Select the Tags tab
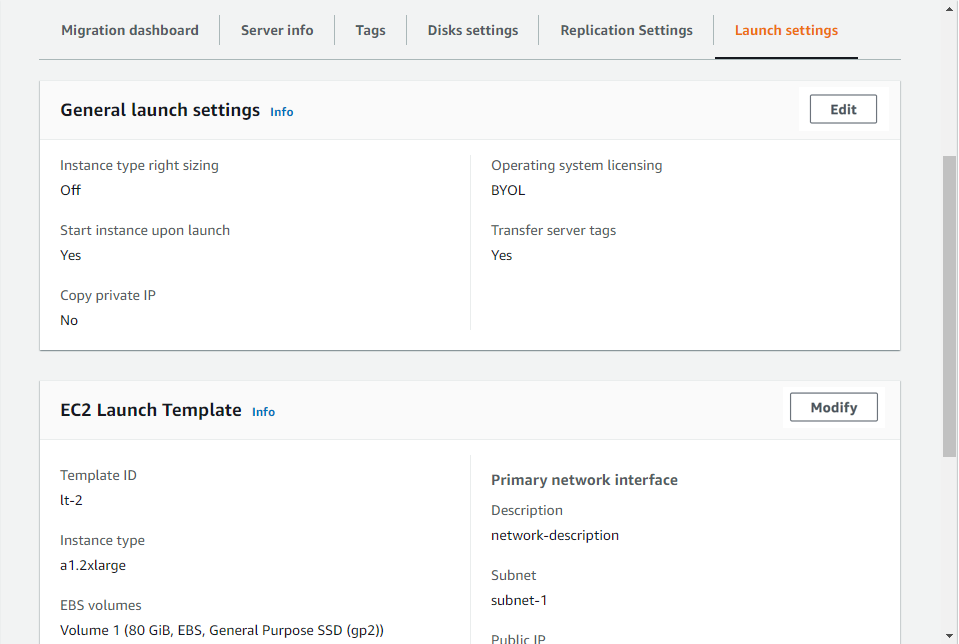The image size is (959, 644). pos(370,30)
